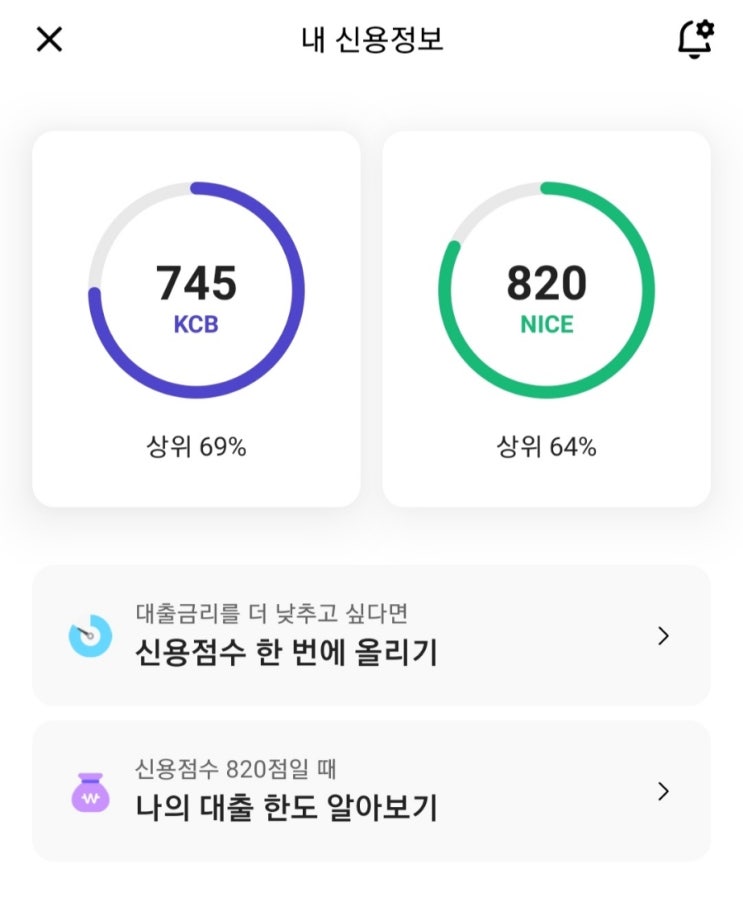Select the NICE score 820 number
The width and height of the screenshot is (743, 906).
click(546, 283)
